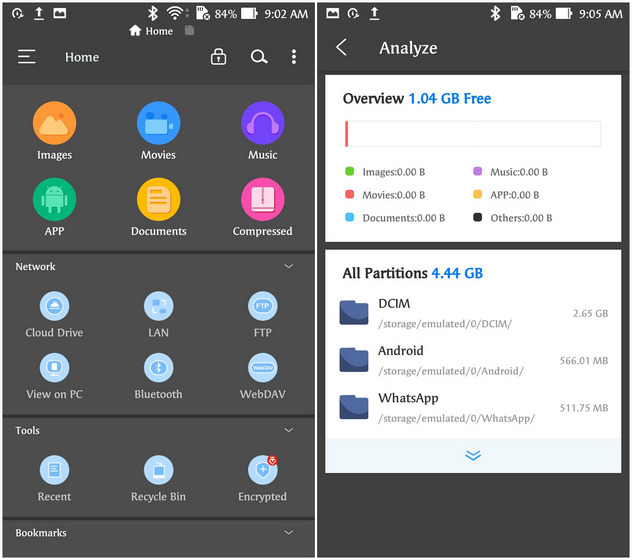
Task: Open the hamburger navigation menu
Action: coord(27,57)
